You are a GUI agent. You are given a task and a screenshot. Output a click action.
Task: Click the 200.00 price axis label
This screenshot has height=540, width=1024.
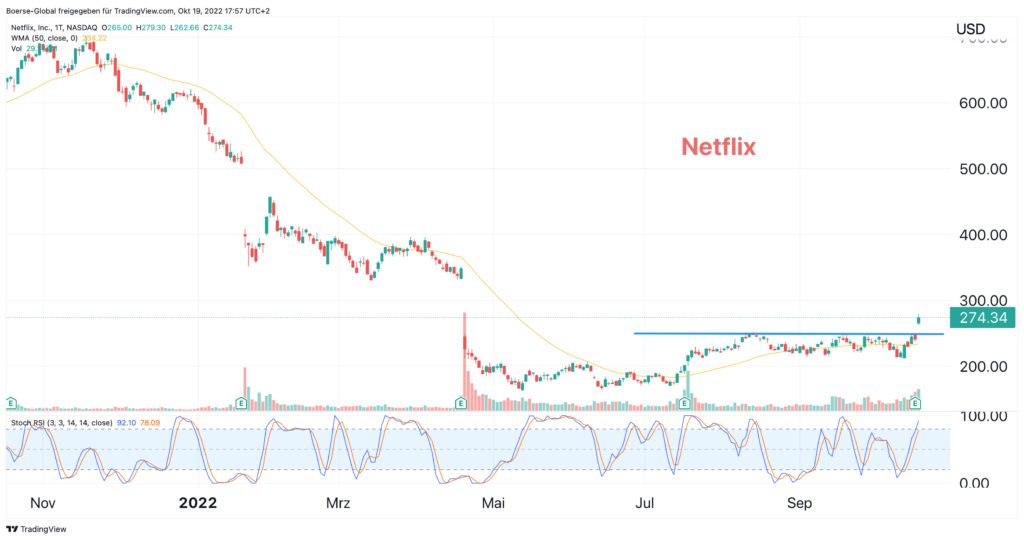tap(983, 366)
